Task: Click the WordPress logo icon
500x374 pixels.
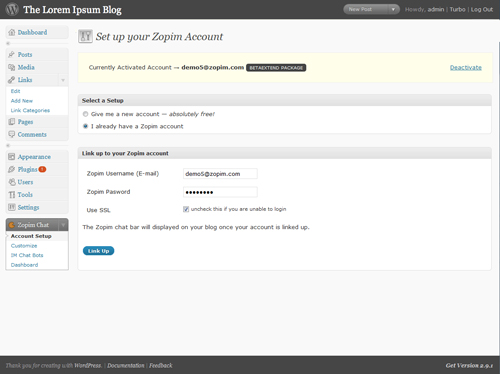Action: (x=12, y=9)
